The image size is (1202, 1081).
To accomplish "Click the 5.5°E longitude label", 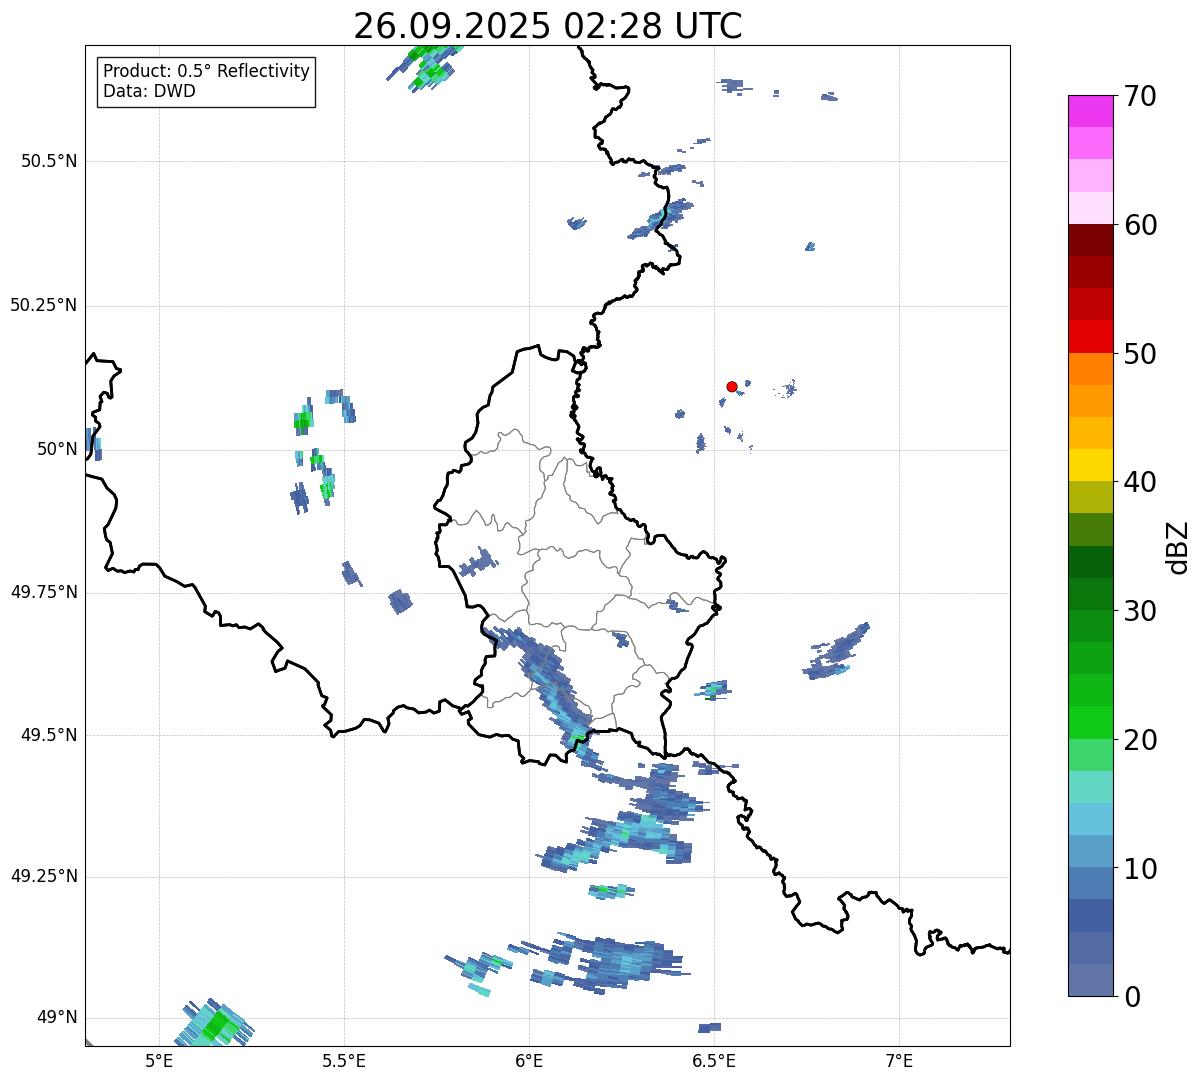I will tap(344, 1060).
